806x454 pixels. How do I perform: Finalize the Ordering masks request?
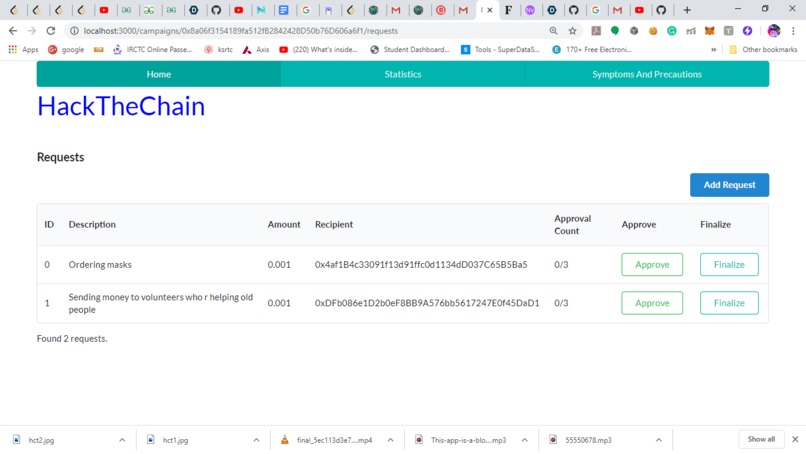729,264
